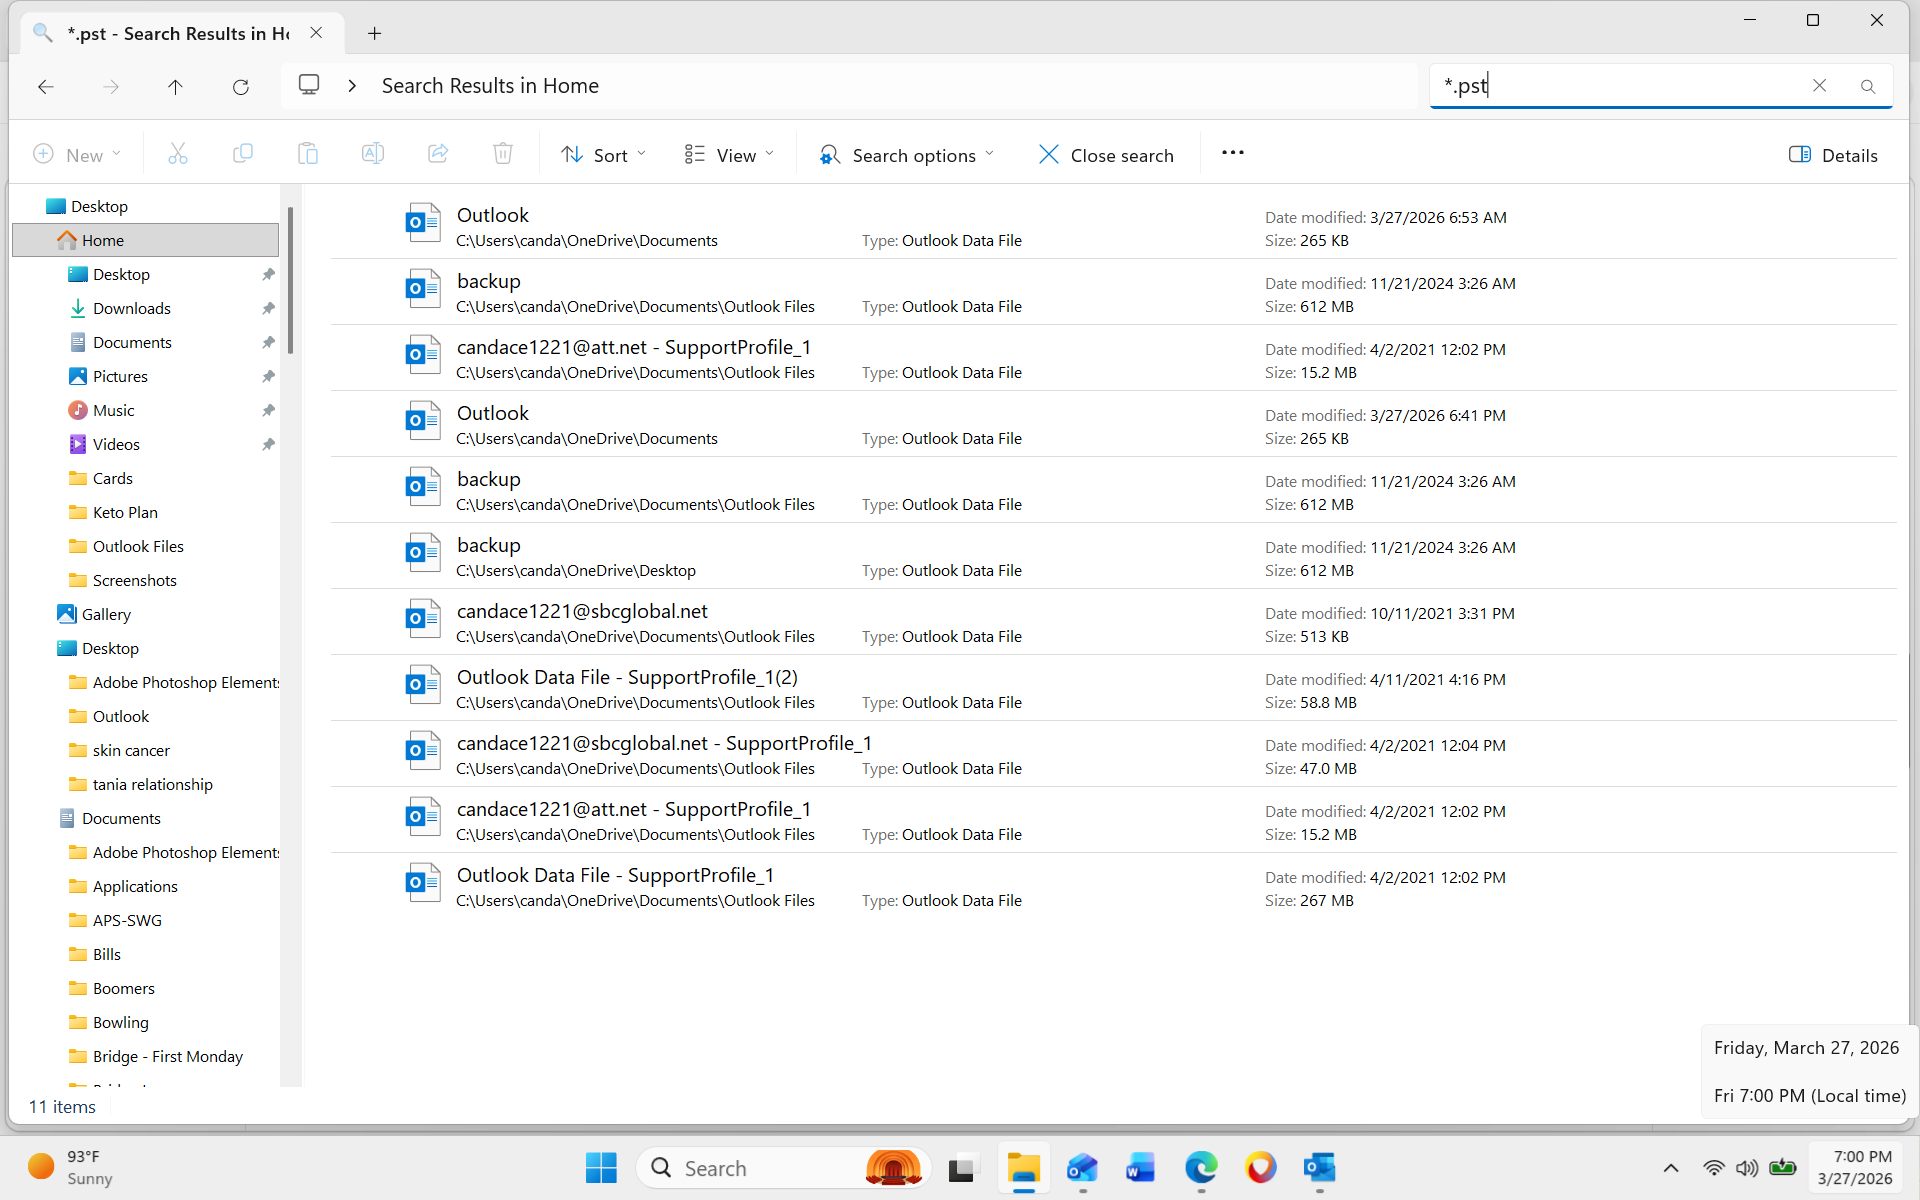This screenshot has width=1920, height=1200.
Task: Open Windows Start button on taskbar
Action: pyautogui.click(x=601, y=1168)
